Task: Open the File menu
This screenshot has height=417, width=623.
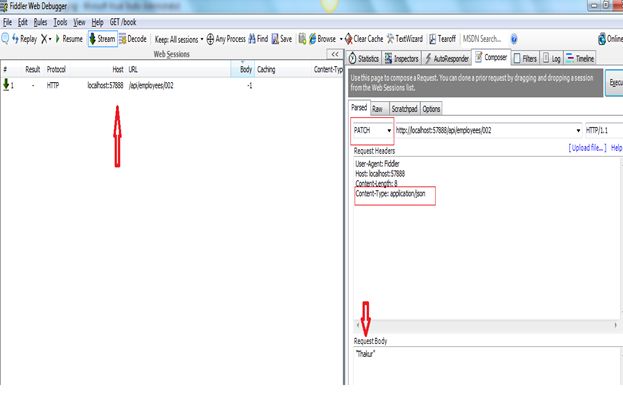Action: pos(7,22)
